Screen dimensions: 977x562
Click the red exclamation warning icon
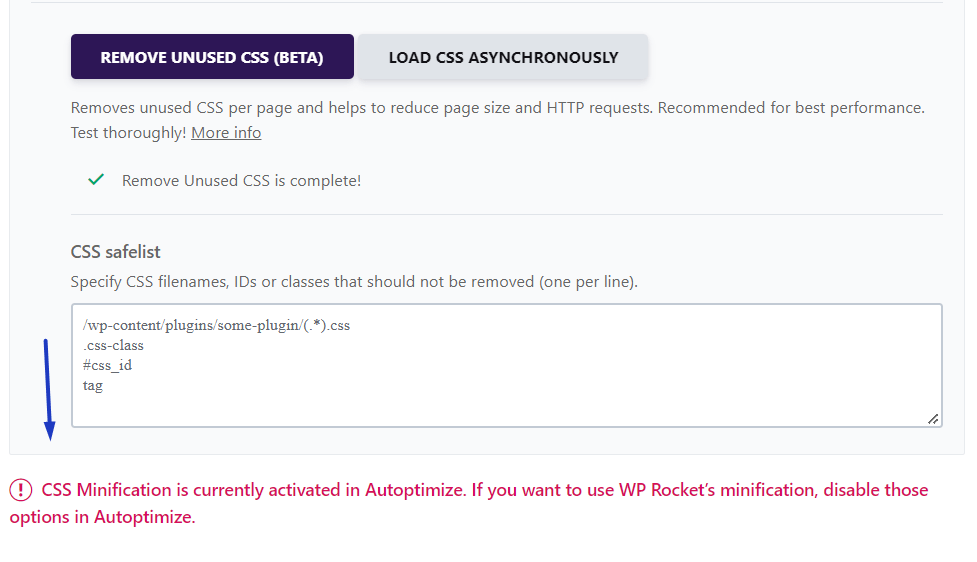[21, 490]
